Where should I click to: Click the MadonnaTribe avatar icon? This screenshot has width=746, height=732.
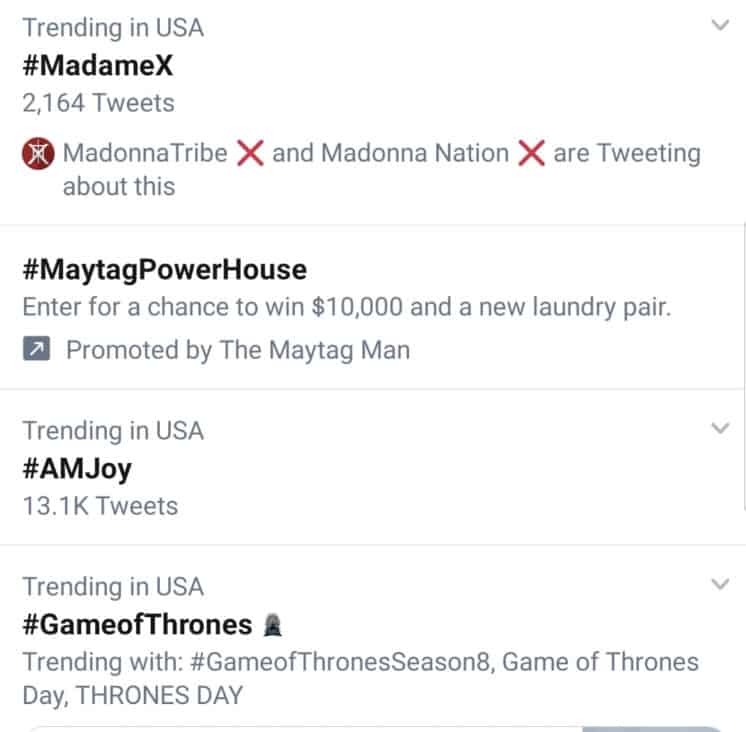click(37, 154)
